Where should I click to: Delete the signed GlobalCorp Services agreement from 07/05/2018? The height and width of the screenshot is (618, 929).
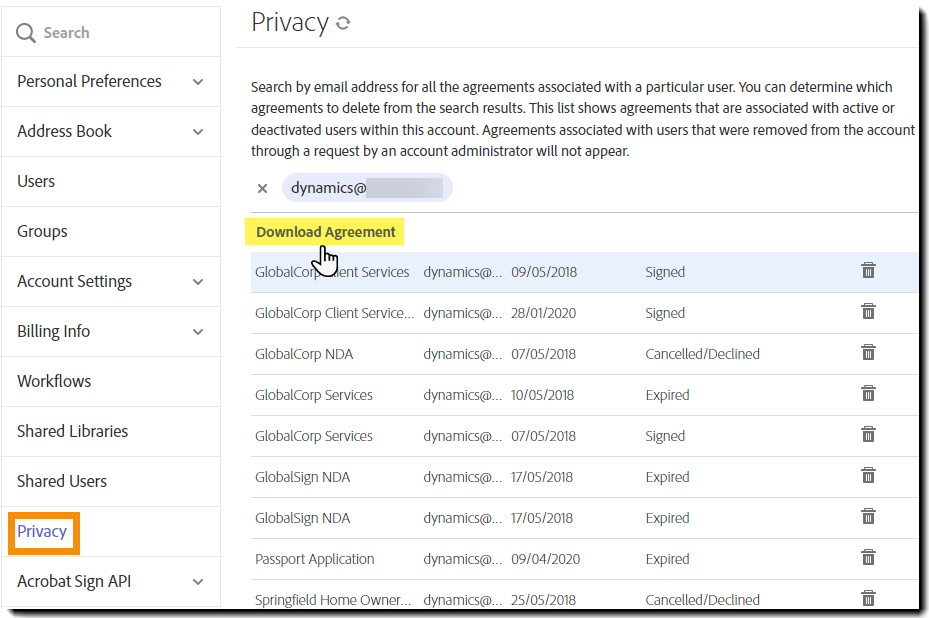click(x=868, y=435)
